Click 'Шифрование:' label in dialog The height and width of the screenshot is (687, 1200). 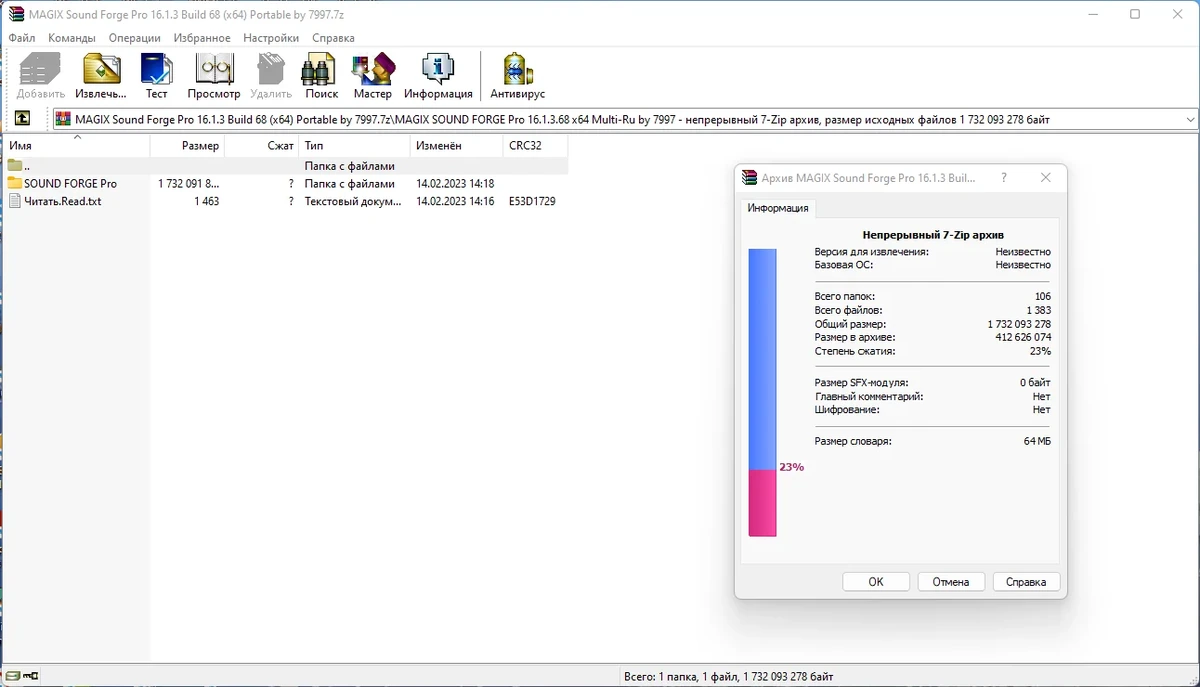(847, 410)
